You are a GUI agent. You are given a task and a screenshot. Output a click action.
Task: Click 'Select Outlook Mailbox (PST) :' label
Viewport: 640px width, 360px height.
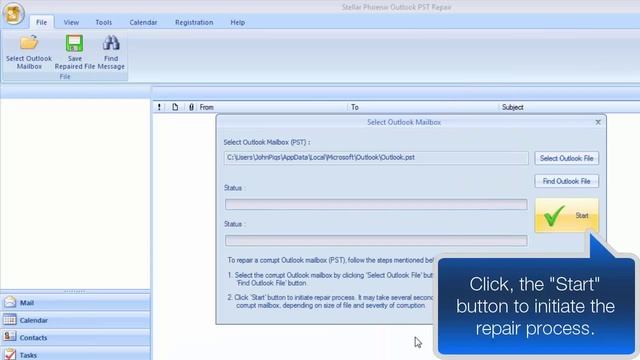point(267,142)
